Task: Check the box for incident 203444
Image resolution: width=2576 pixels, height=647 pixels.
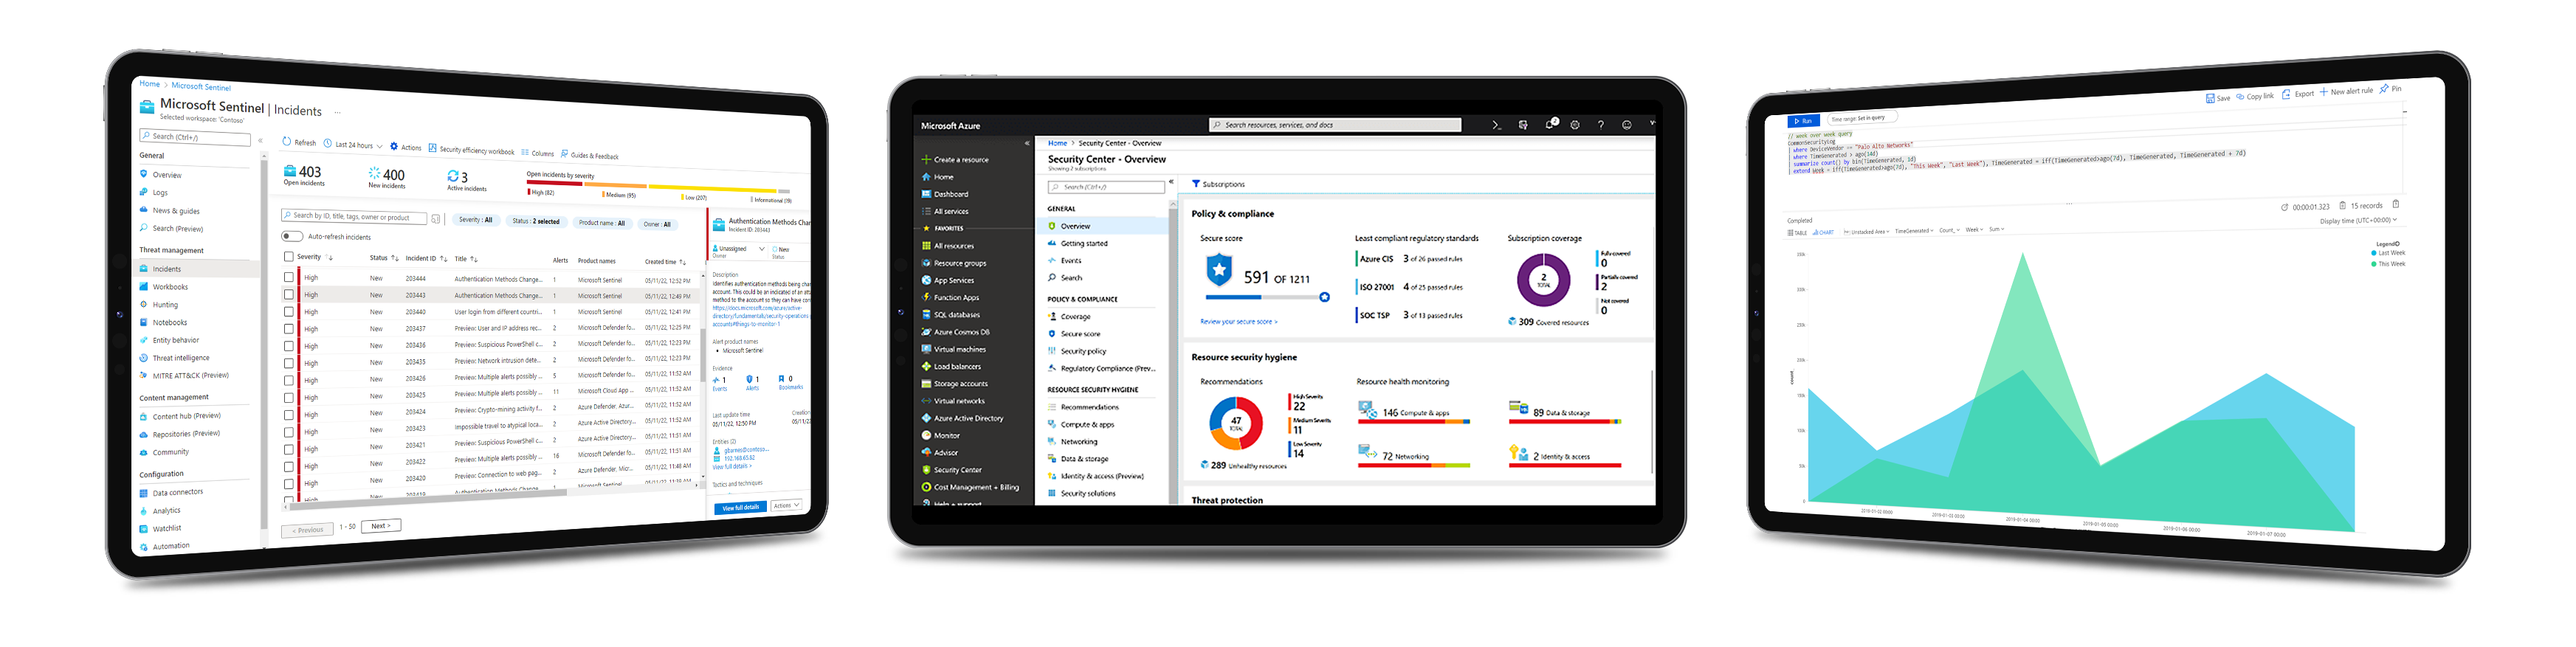Action: 288,277
